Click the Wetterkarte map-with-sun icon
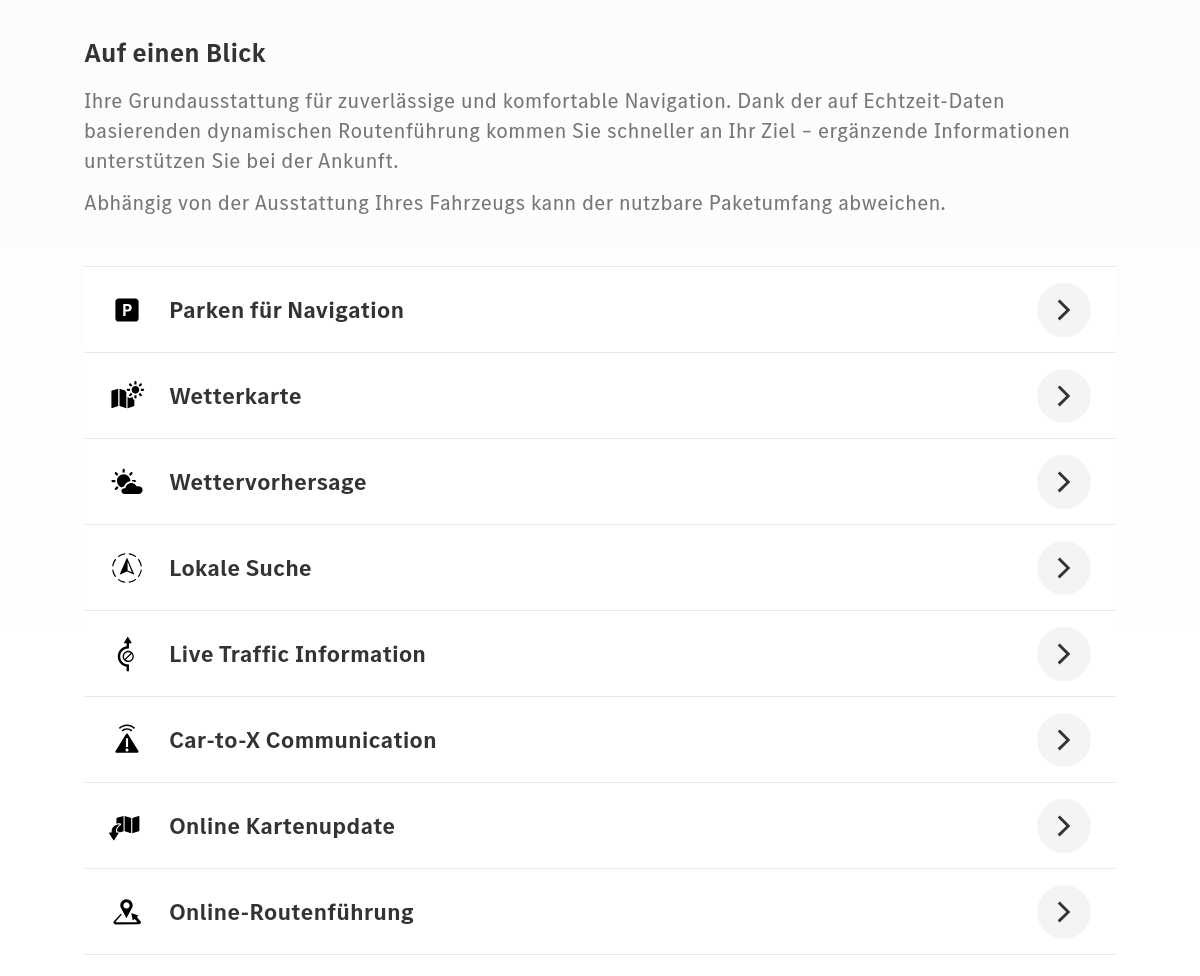The height and width of the screenshot is (976, 1200). [x=127, y=396]
